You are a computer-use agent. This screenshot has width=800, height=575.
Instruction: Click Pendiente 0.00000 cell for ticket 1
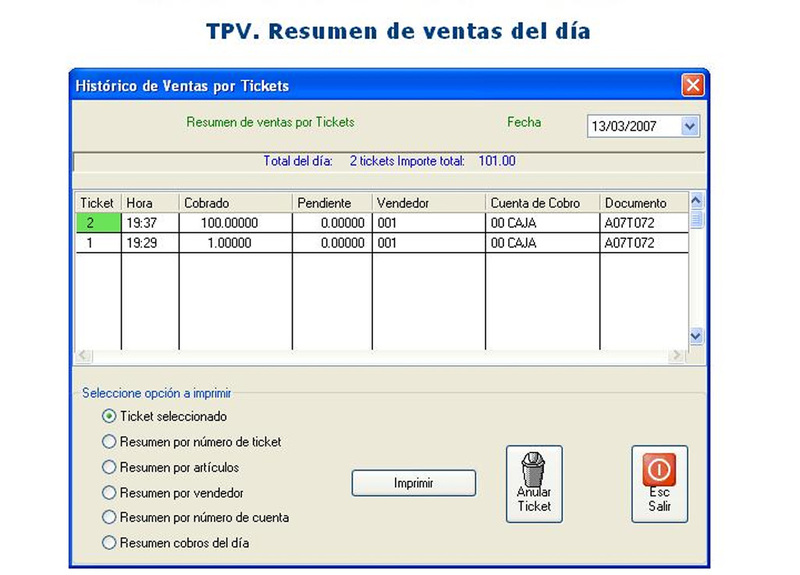(332, 243)
